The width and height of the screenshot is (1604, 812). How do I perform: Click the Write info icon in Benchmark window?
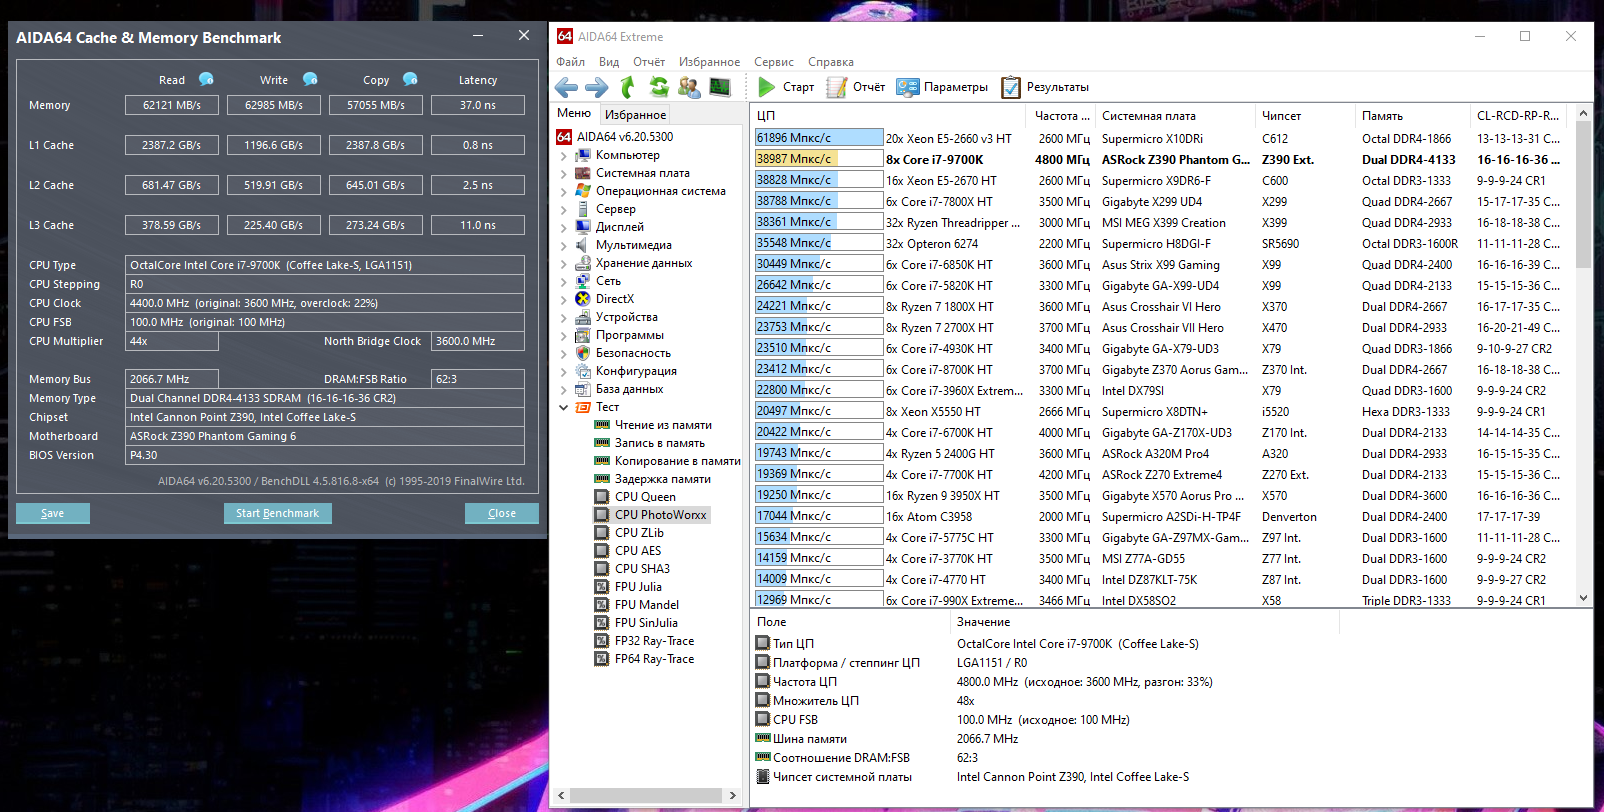pos(310,79)
